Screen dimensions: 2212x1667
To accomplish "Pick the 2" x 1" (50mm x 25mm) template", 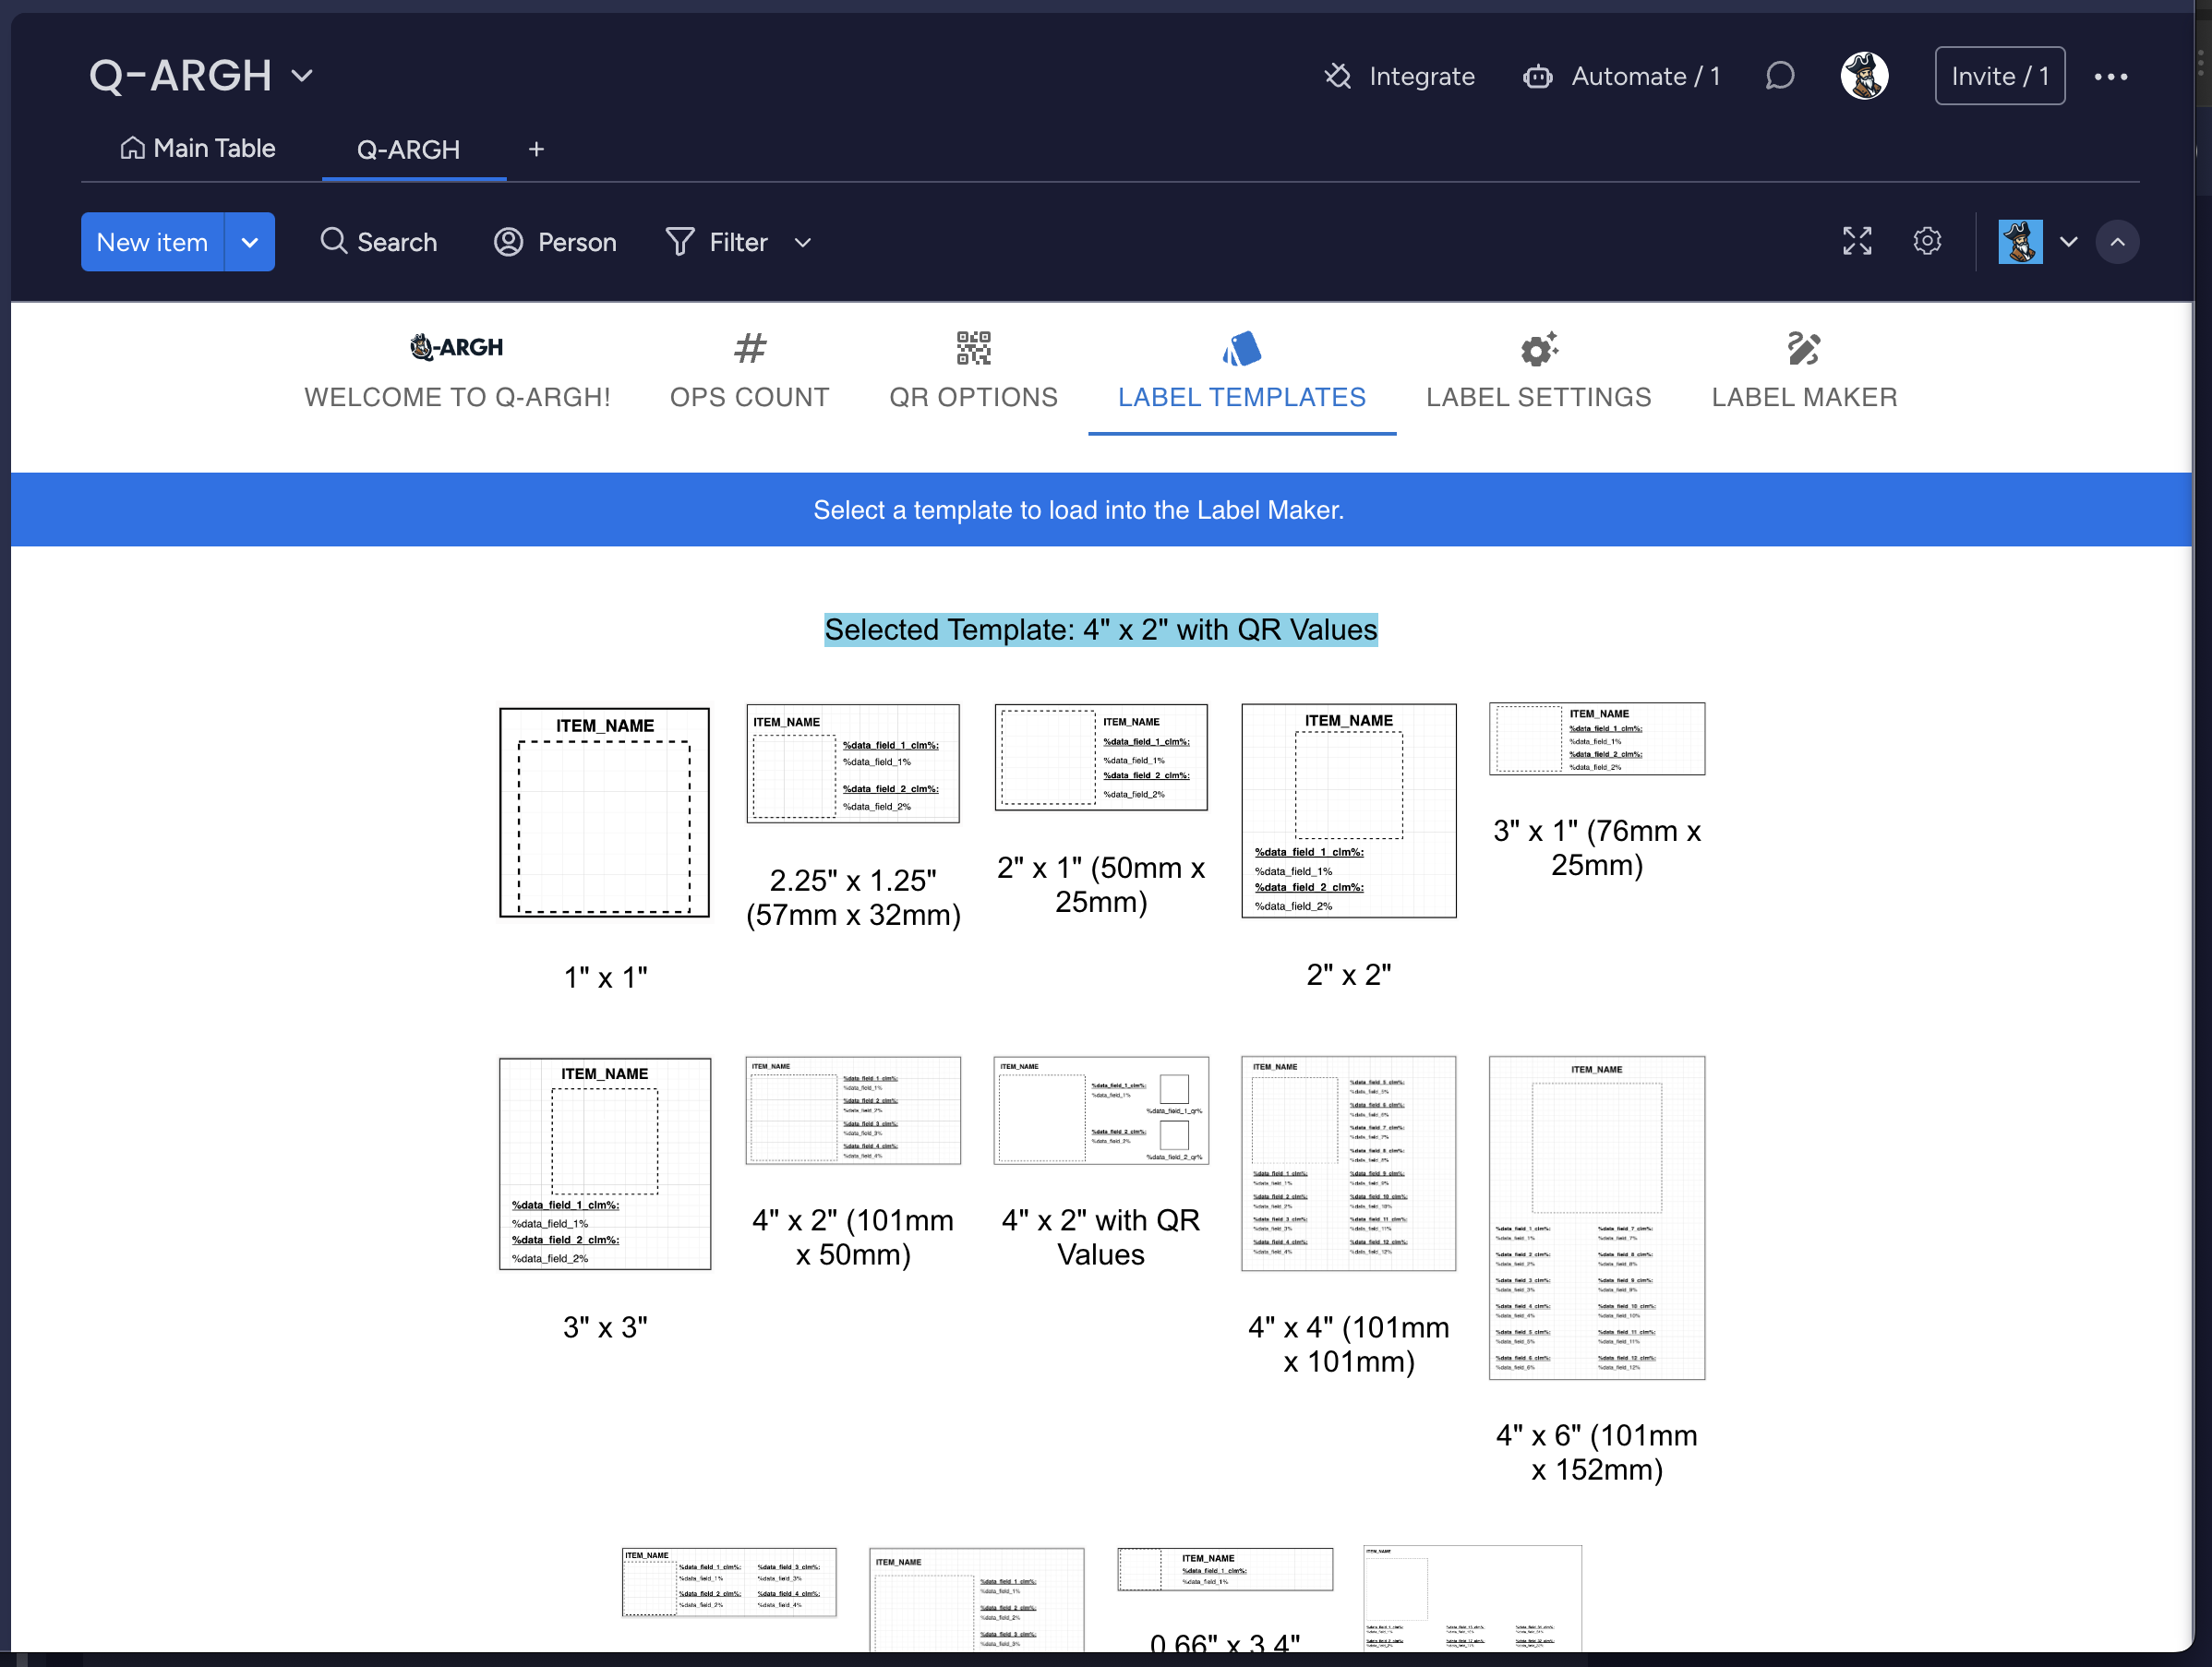I will point(1100,757).
